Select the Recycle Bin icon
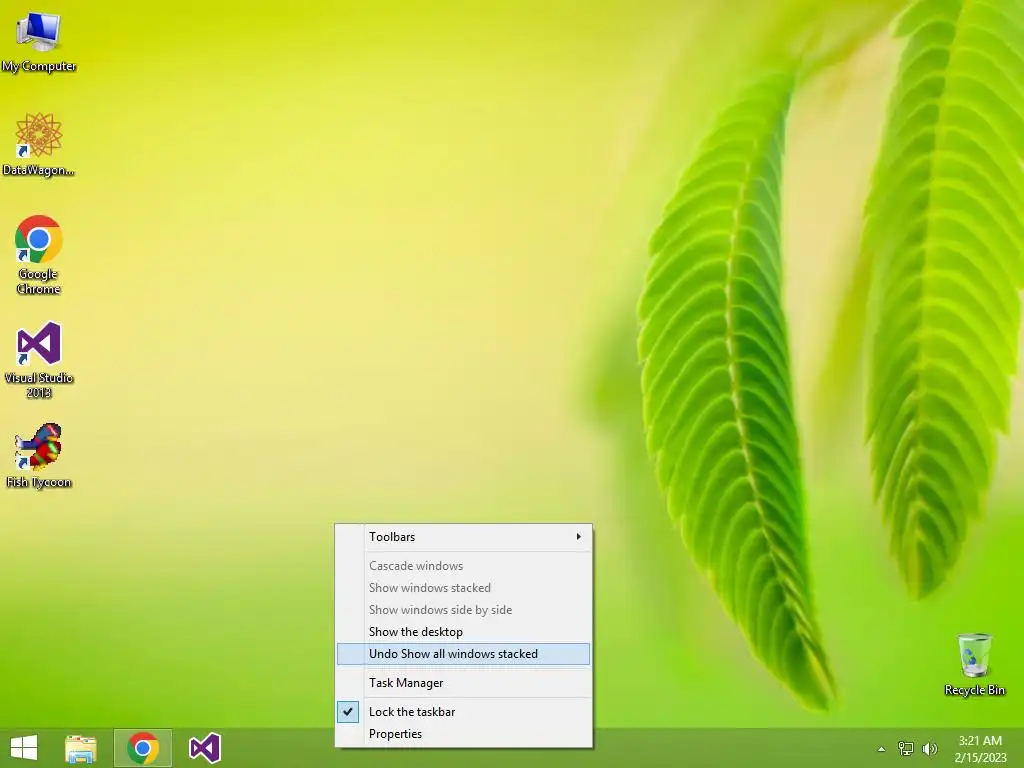The width and height of the screenshot is (1024, 768). point(974,664)
